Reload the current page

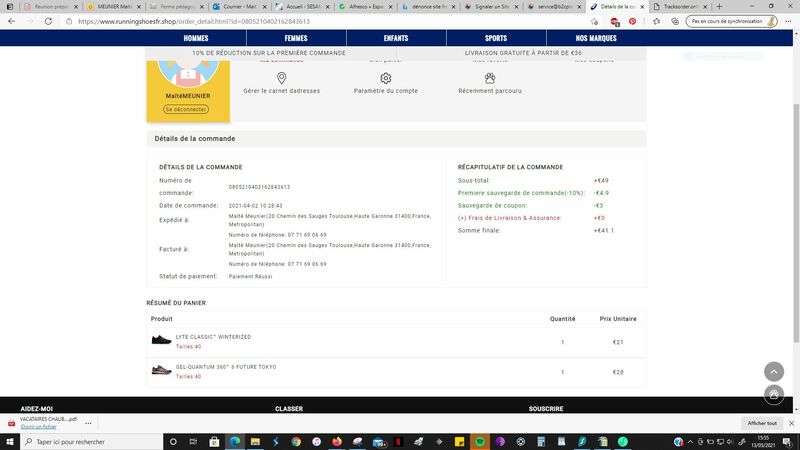tap(48, 21)
